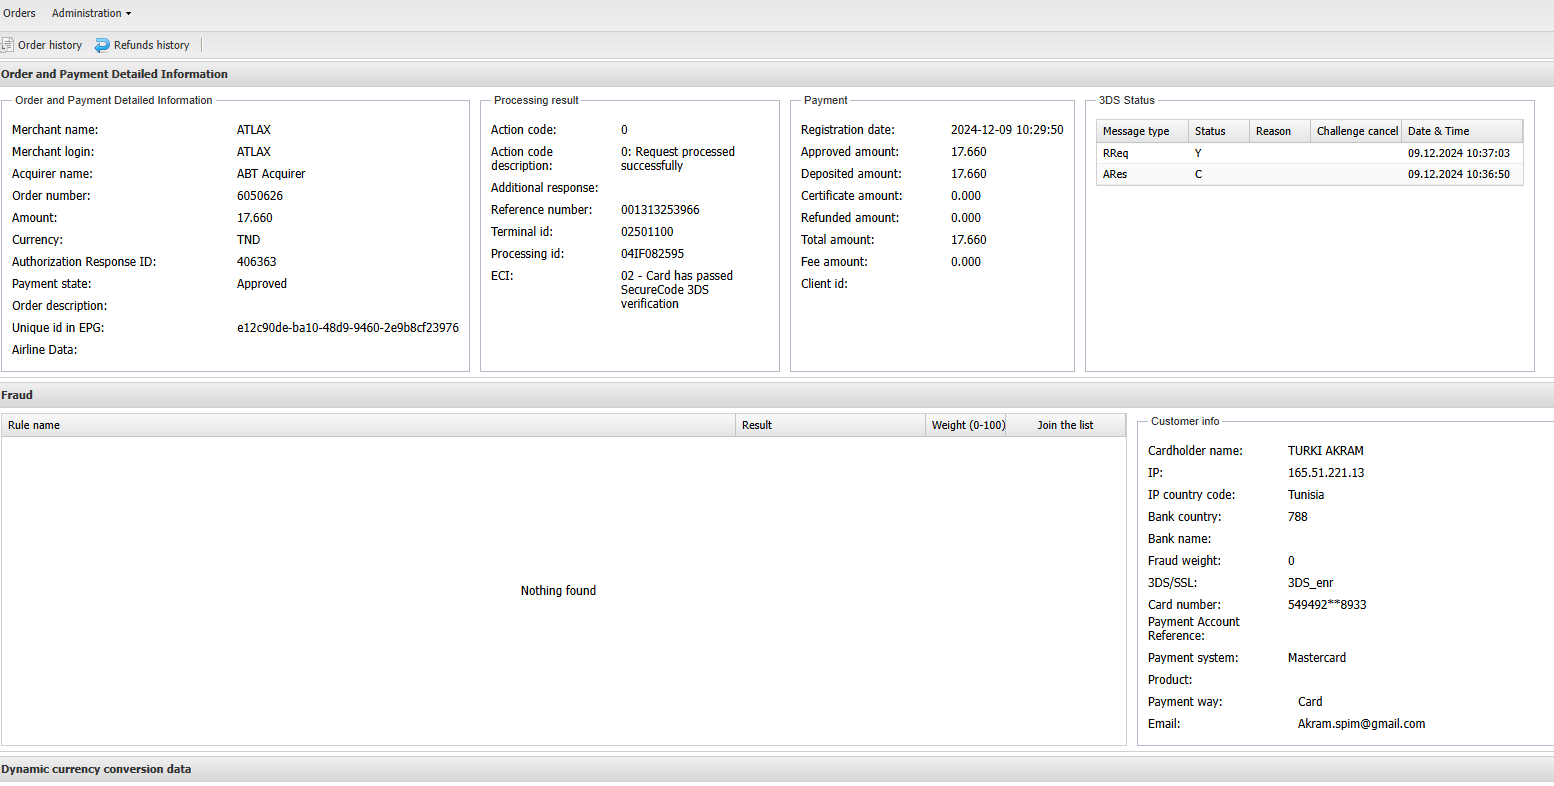Click the Rule name column header

[34, 425]
